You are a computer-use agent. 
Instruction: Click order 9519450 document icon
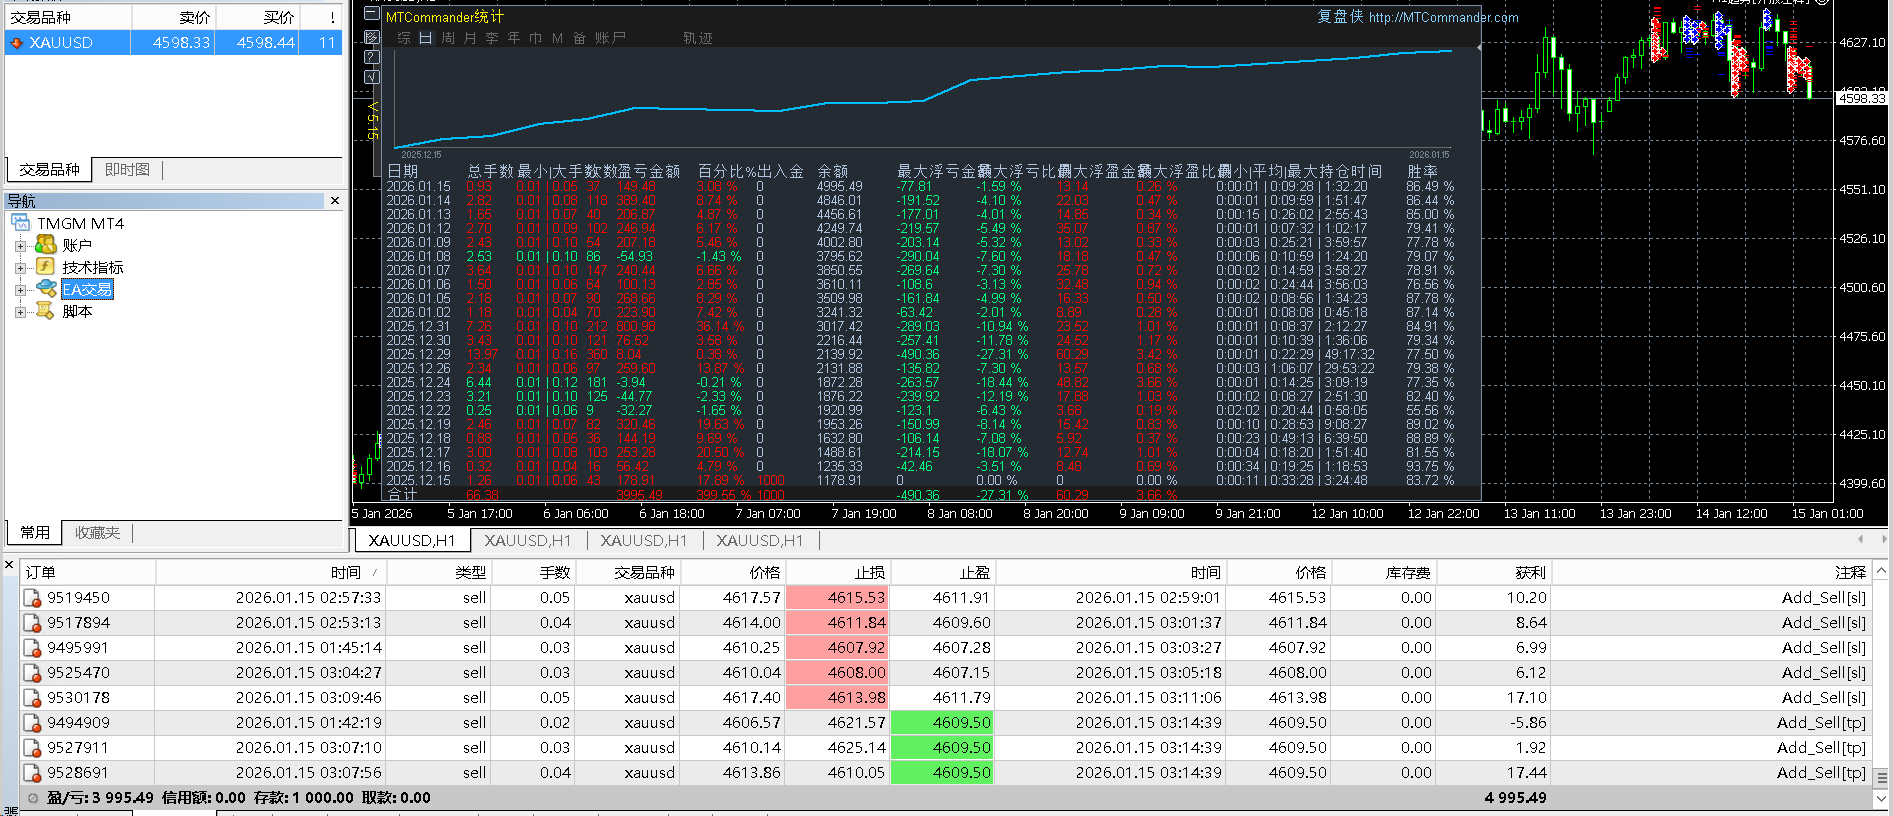coord(32,598)
